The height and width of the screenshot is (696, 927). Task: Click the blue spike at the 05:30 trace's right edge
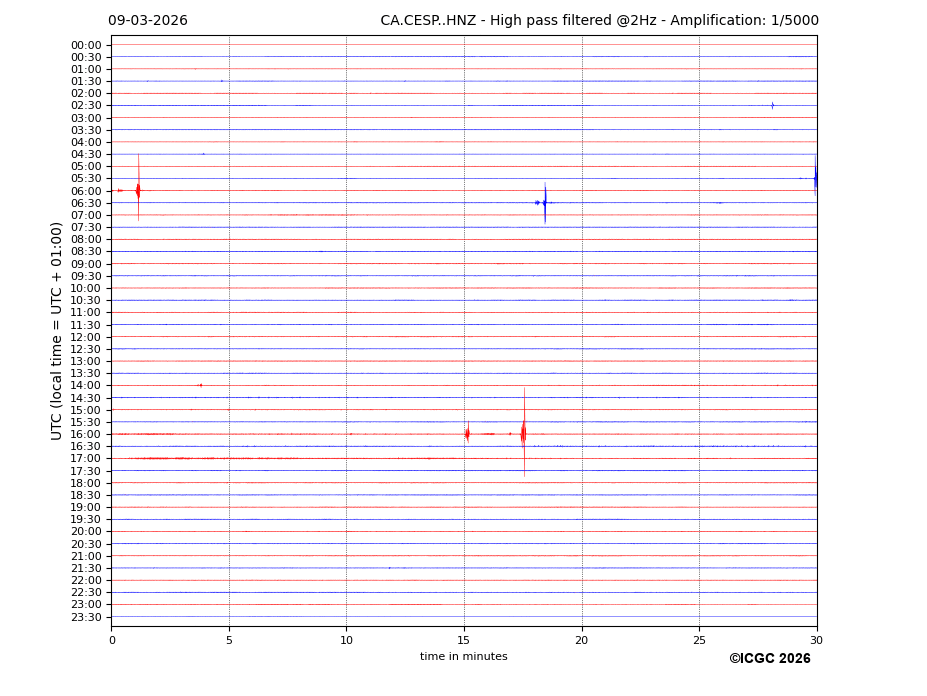coord(815,178)
